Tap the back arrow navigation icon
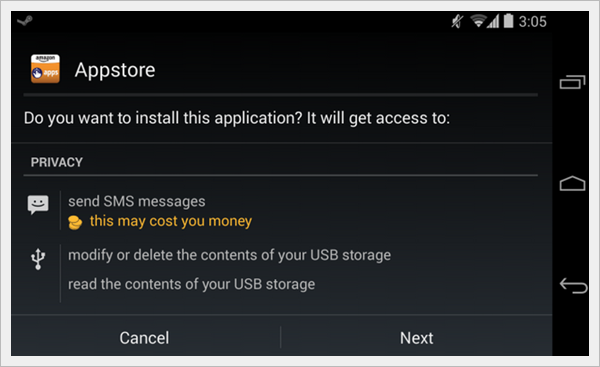The height and width of the screenshot is (367, 600). point(573,285)
